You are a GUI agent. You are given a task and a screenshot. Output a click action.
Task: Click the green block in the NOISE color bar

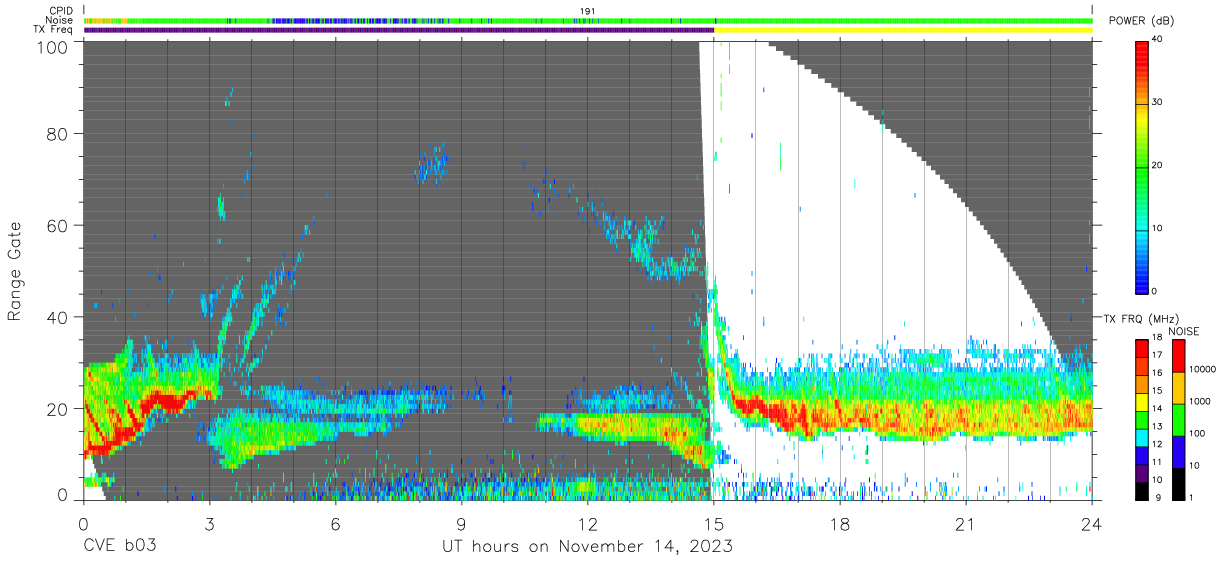pos(1178,419)
